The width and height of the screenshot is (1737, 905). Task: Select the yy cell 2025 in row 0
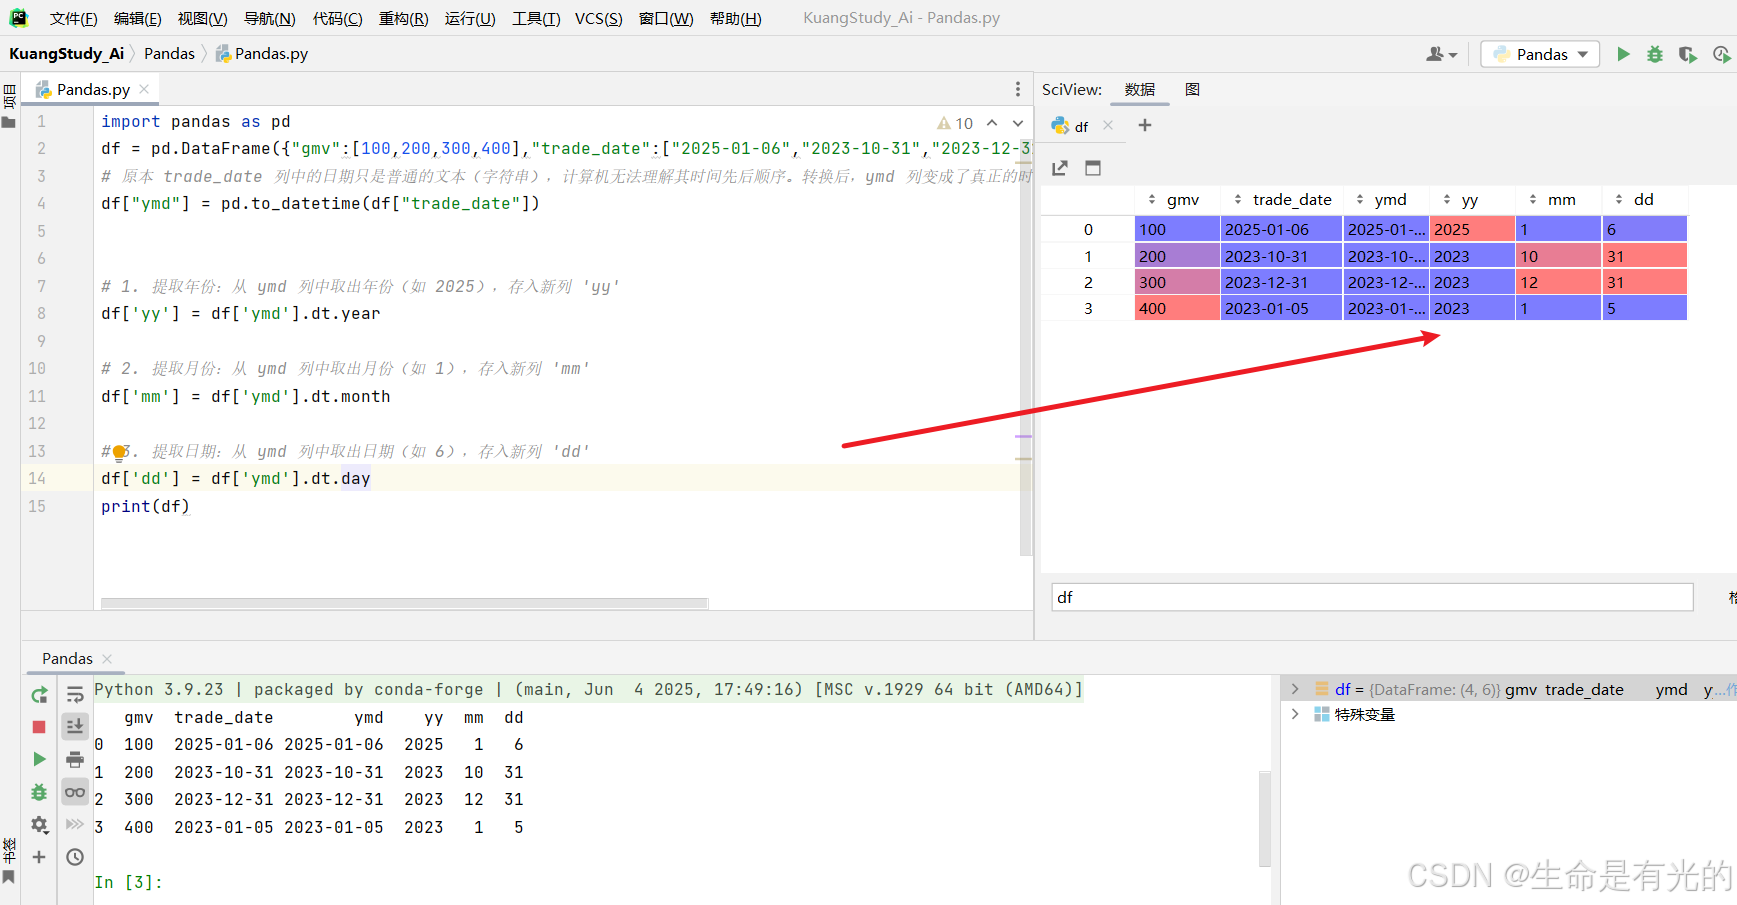[1472, 229]
